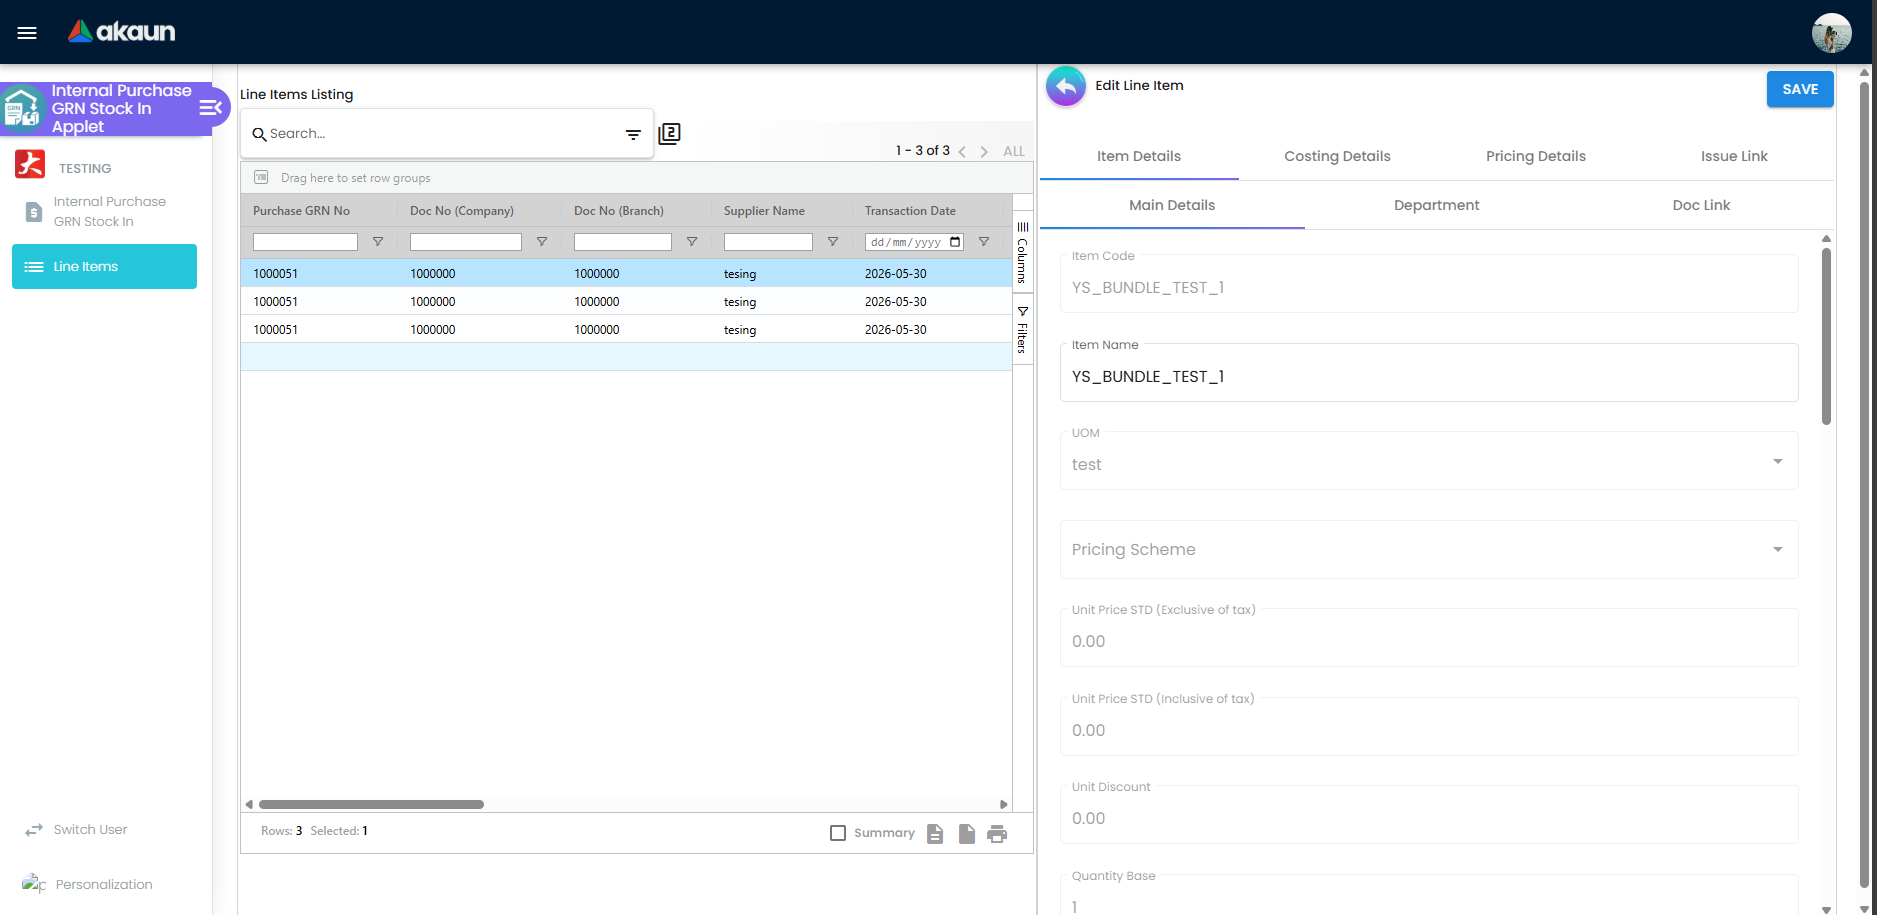Sort by Purchase GRN No column
1877x915 pixels.
point(301,211)
